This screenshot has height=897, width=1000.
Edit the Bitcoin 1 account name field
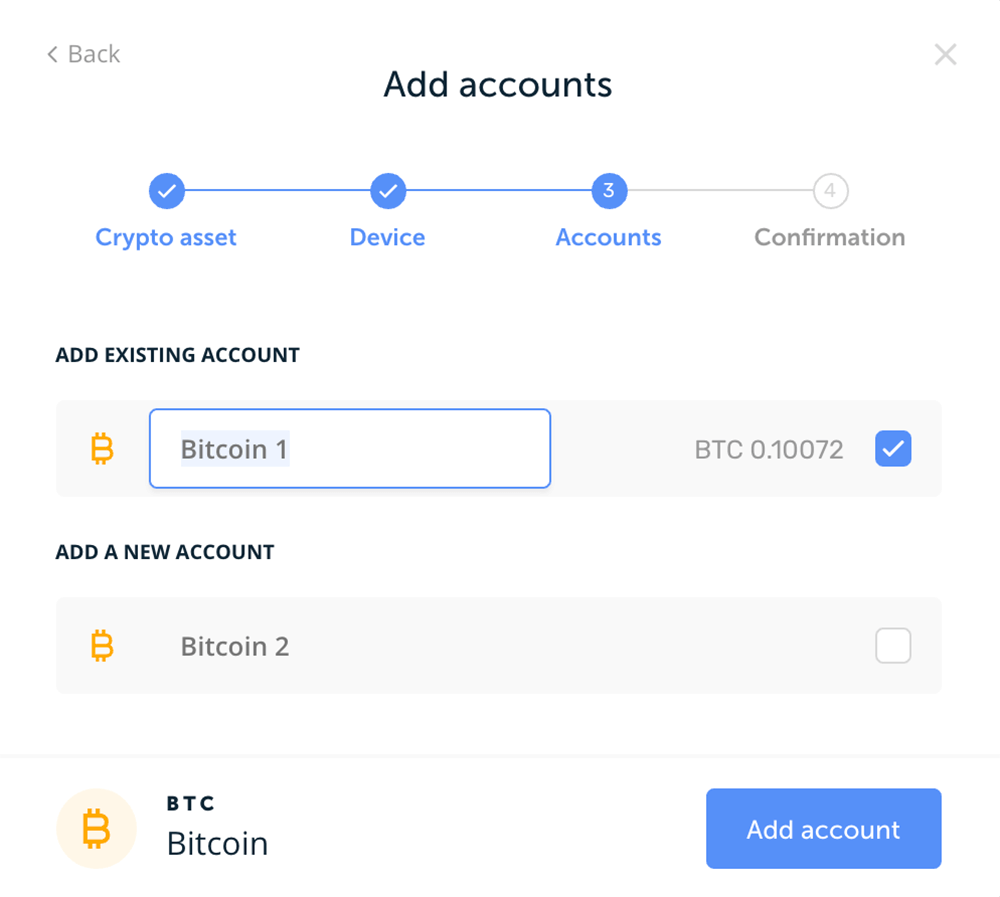(x=349, y=448)
